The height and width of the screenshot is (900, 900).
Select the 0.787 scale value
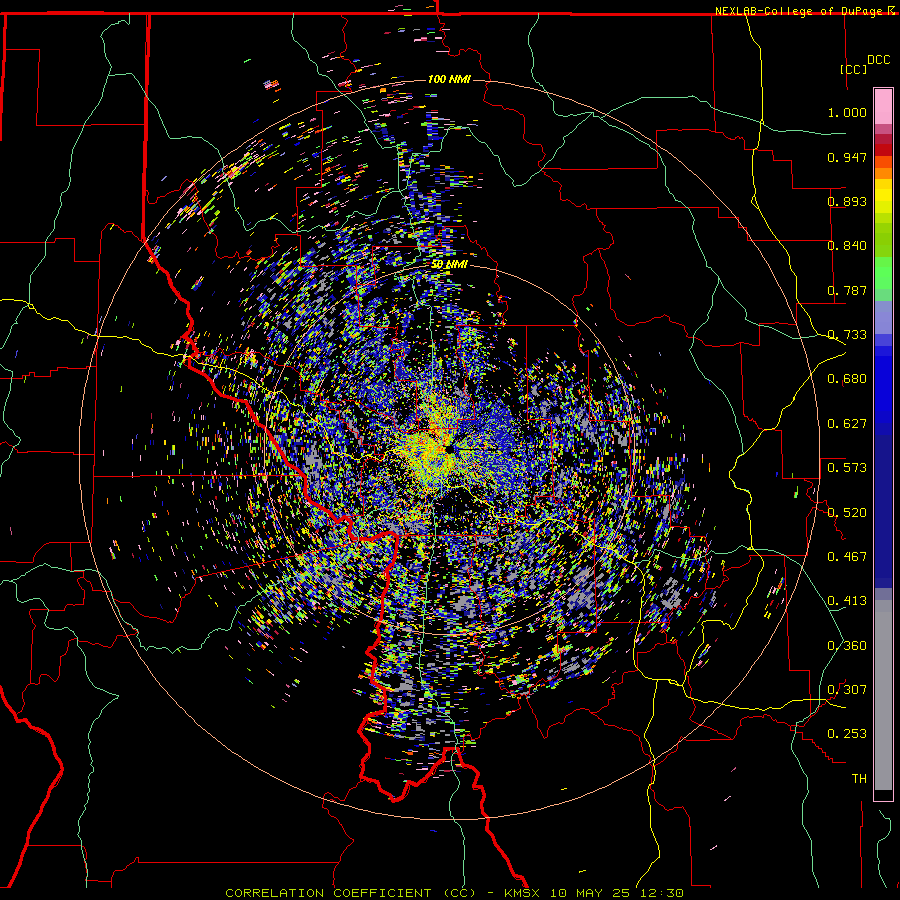[x=847, y=290]
